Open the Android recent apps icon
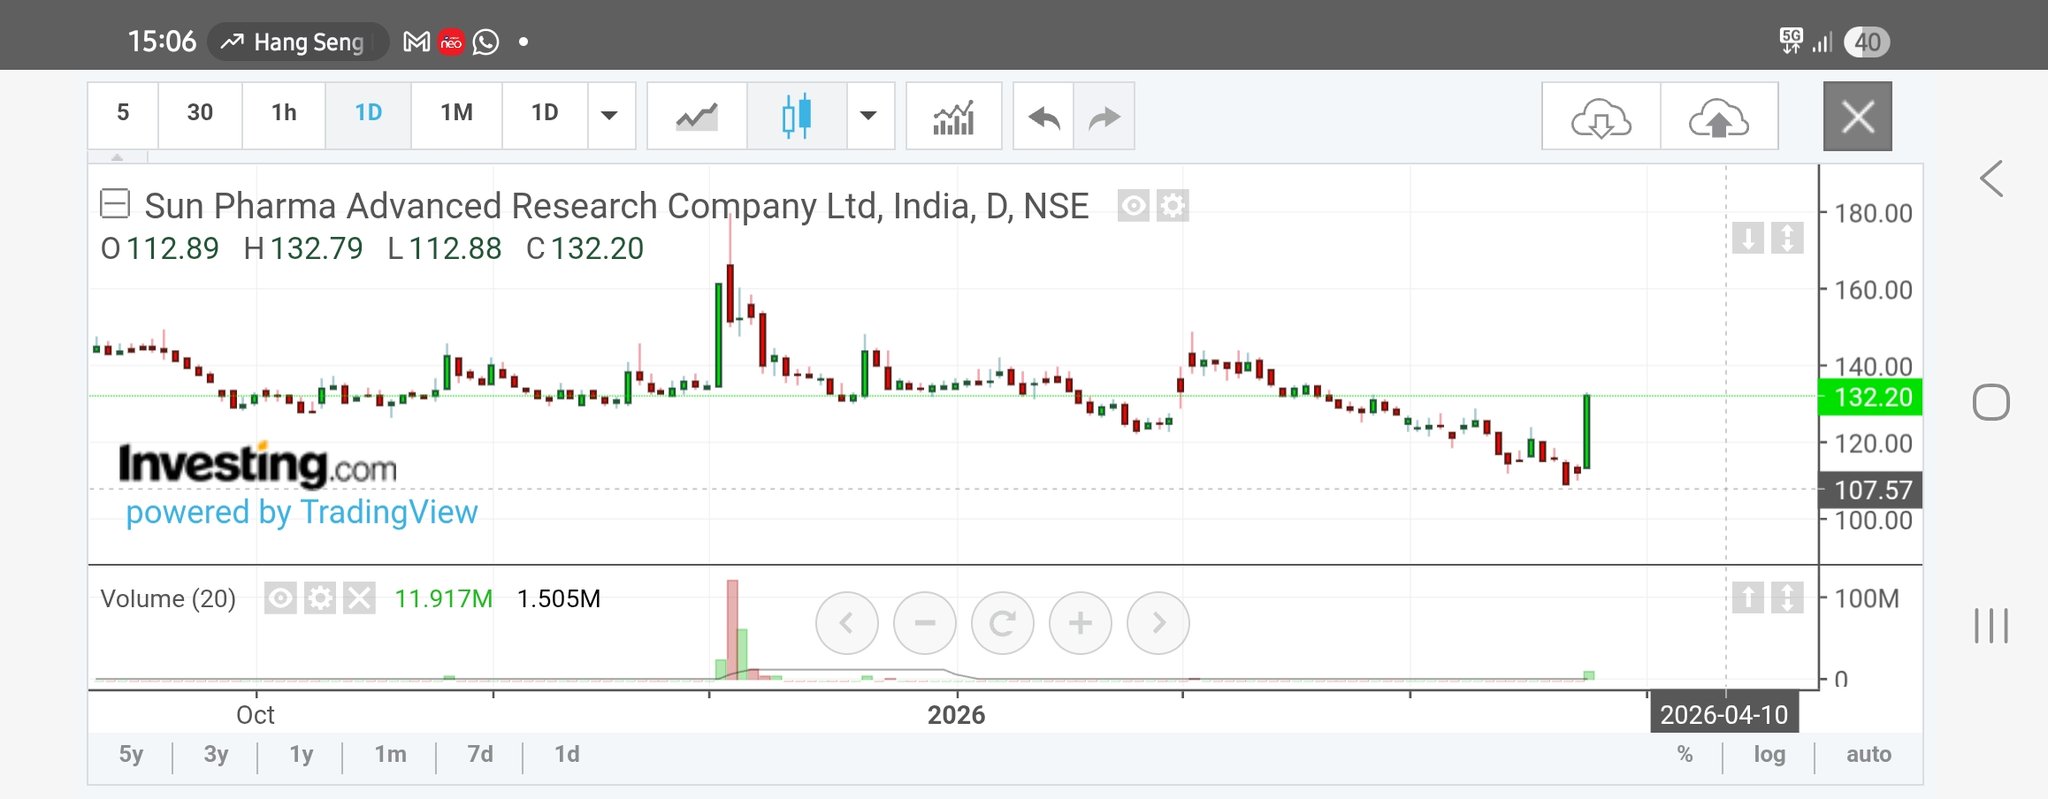2048x799 pixels. point(1991,626)
